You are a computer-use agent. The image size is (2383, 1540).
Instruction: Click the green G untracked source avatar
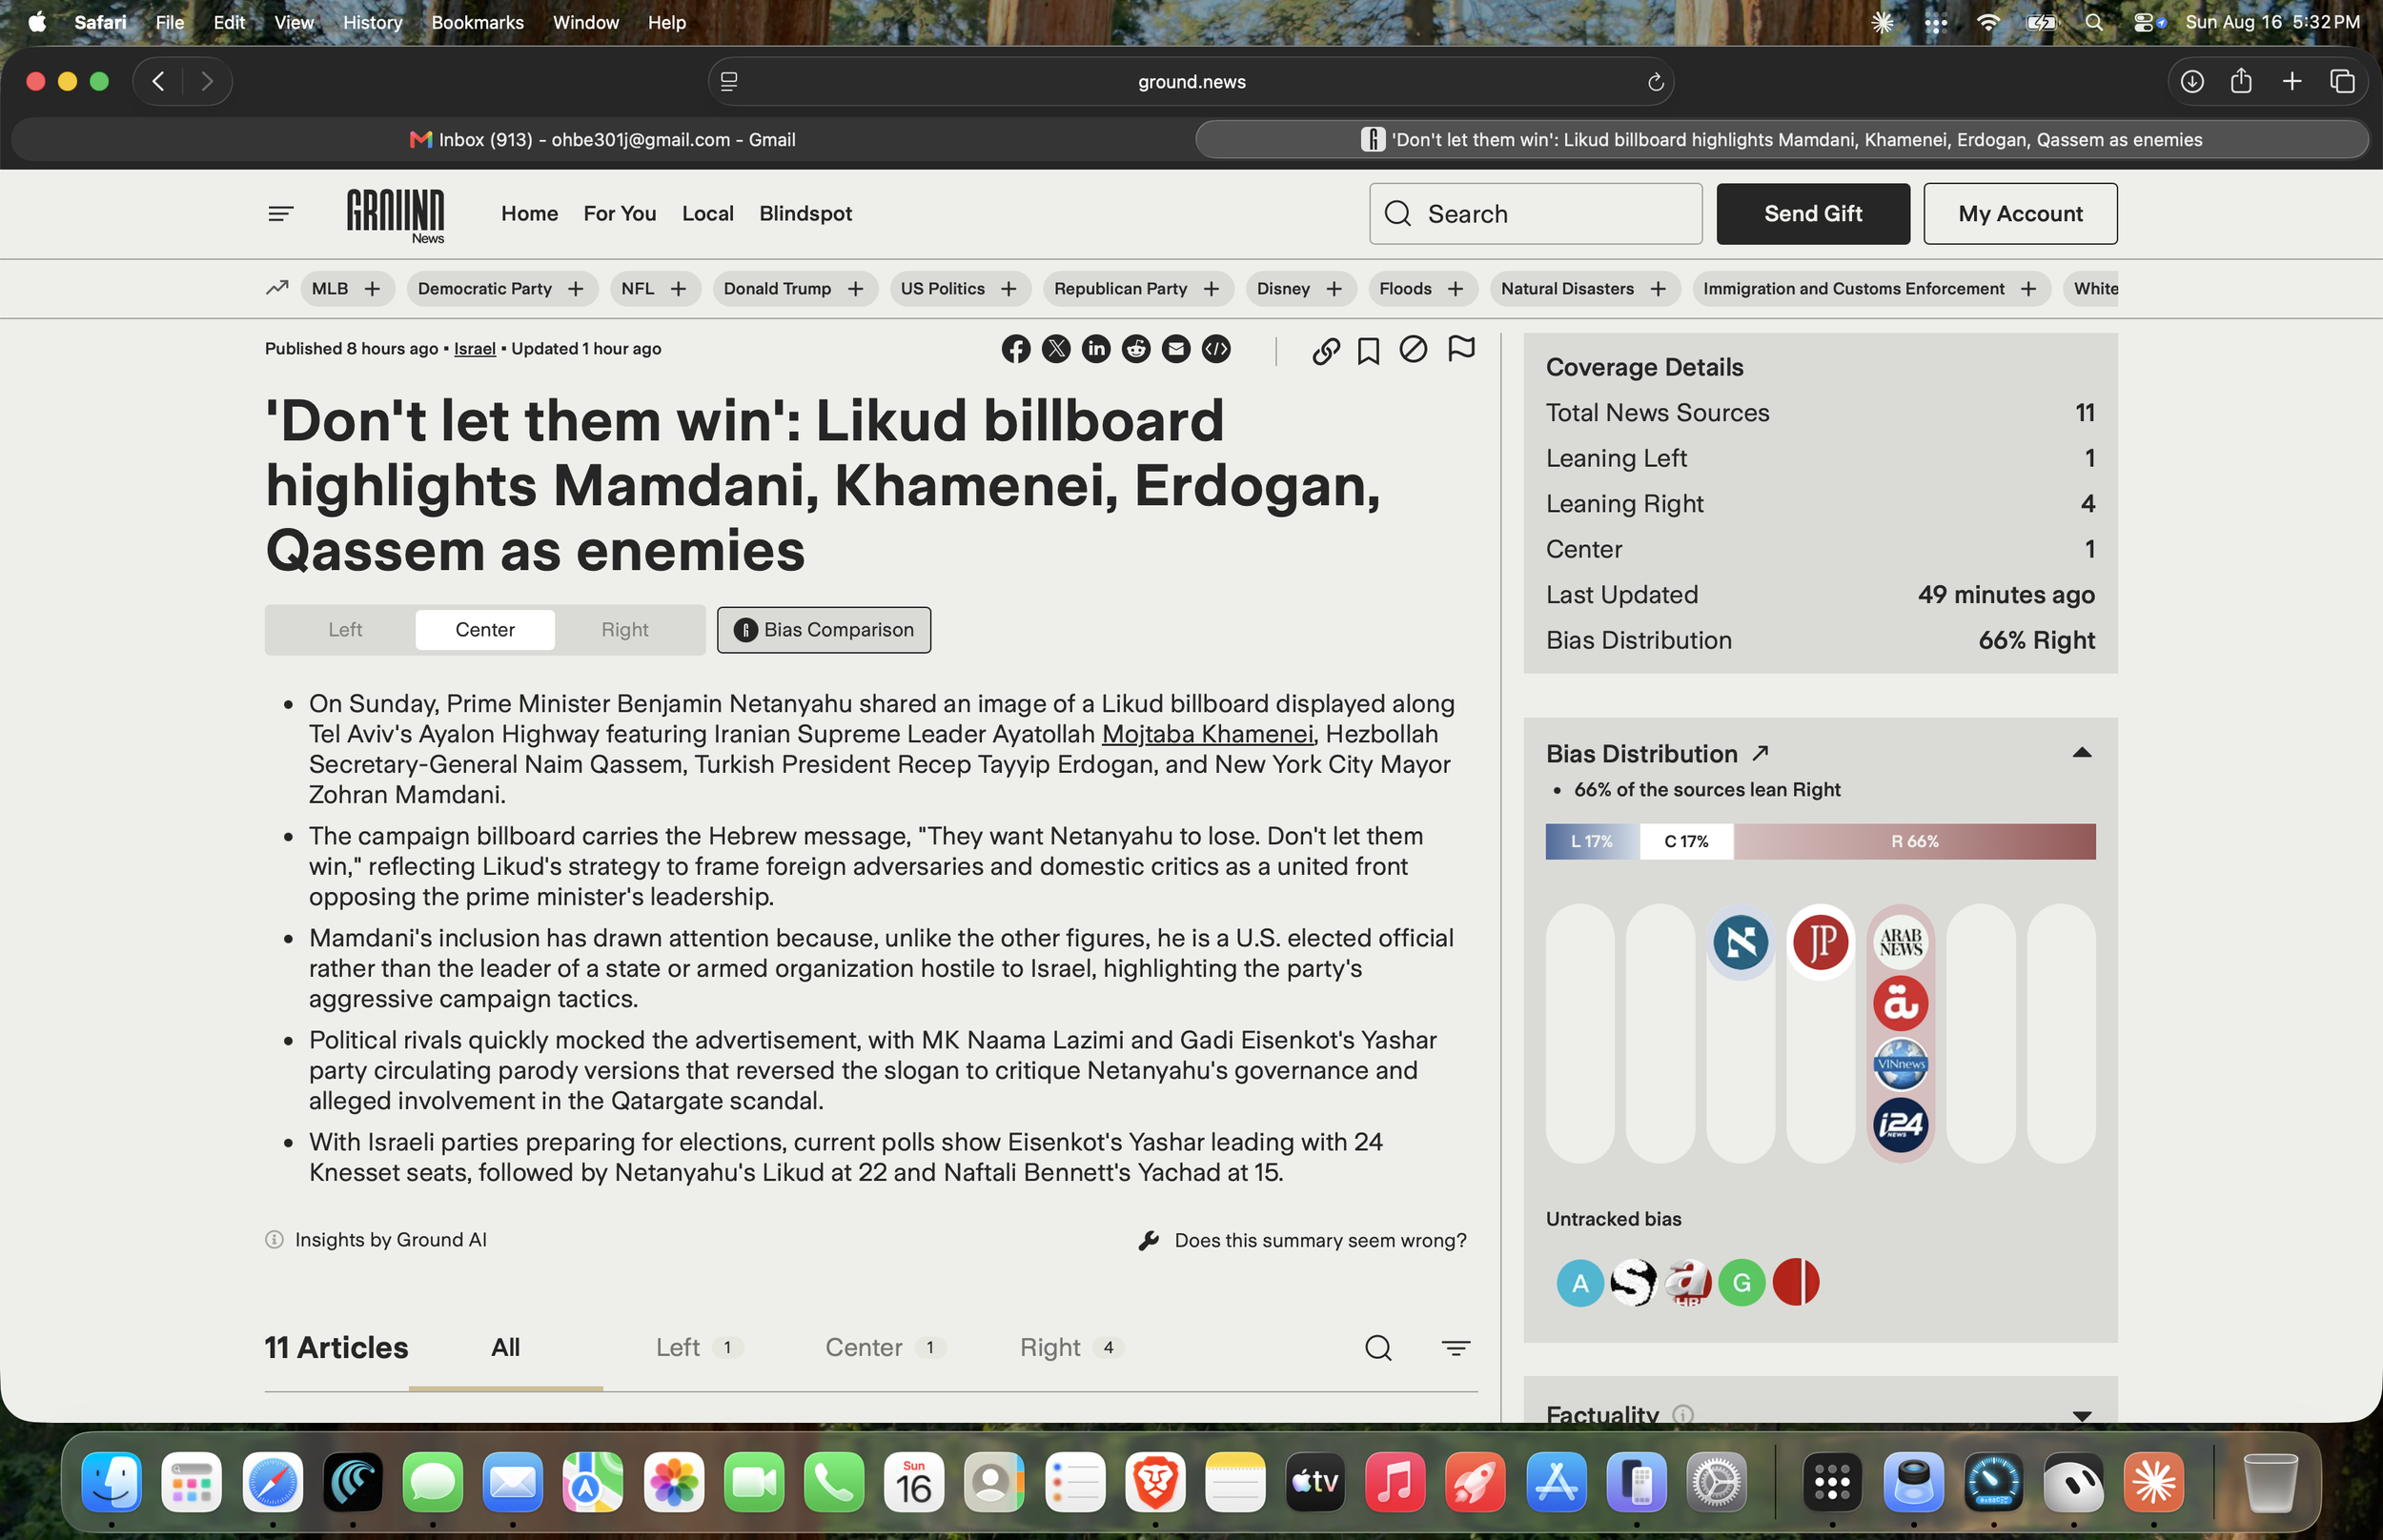[1741, 1283]
